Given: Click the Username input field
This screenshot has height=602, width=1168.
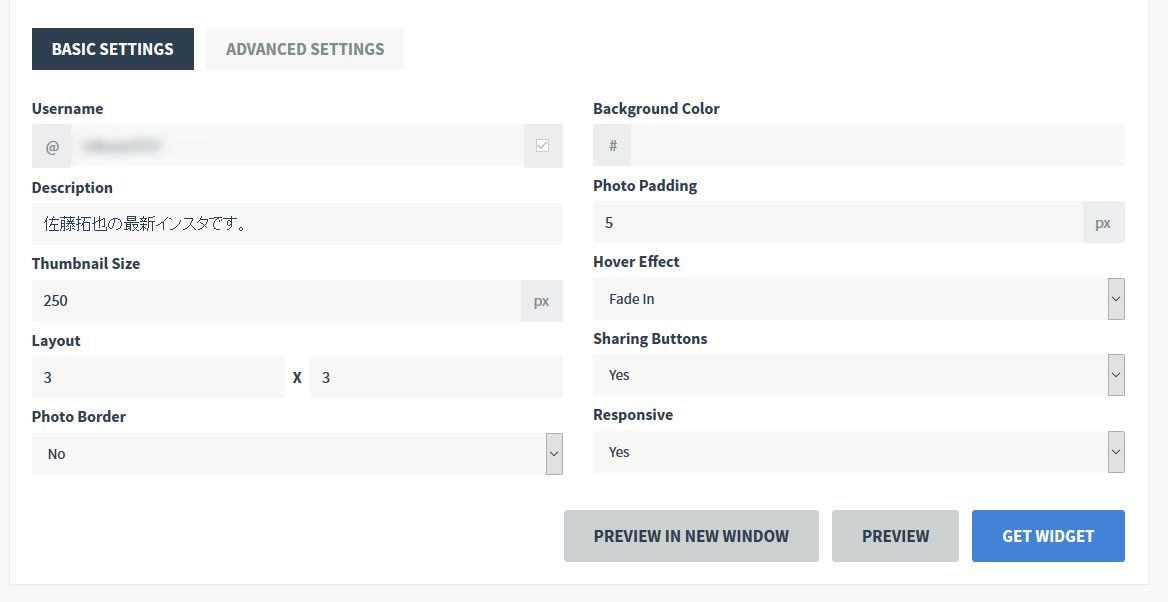Looking at the screenshot, I should click(x=297, y=146).
